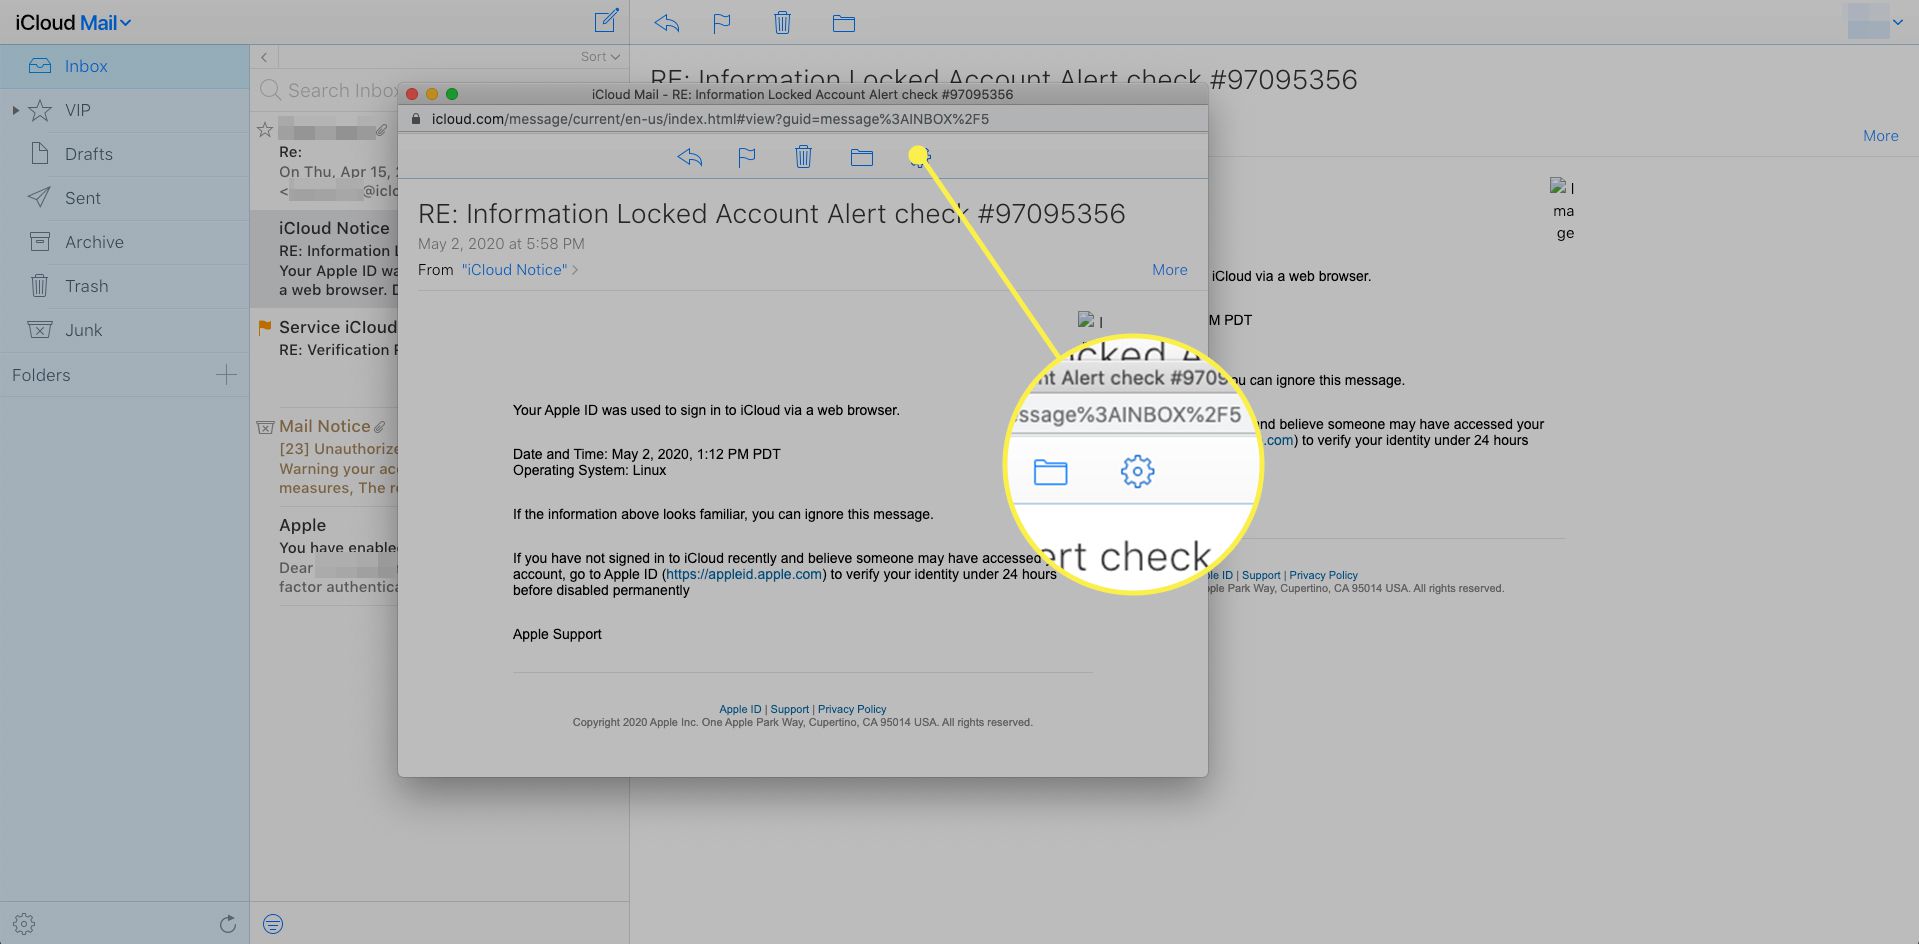
Task: Click Privacy Policy footer link in the popup
Action: (852, 709)
